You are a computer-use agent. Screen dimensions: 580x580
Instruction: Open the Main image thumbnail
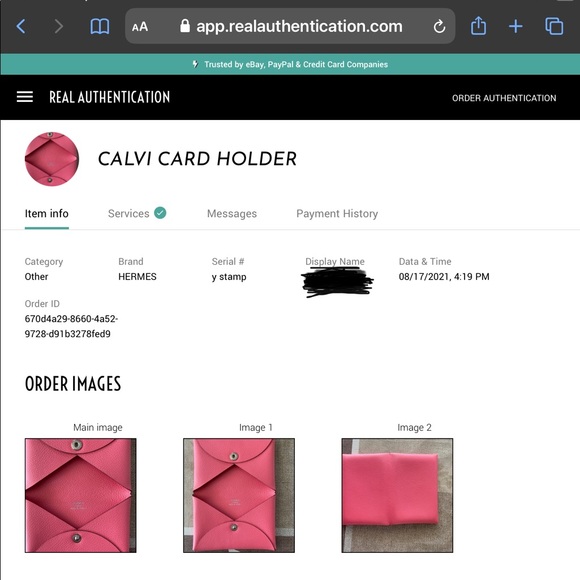81,495
